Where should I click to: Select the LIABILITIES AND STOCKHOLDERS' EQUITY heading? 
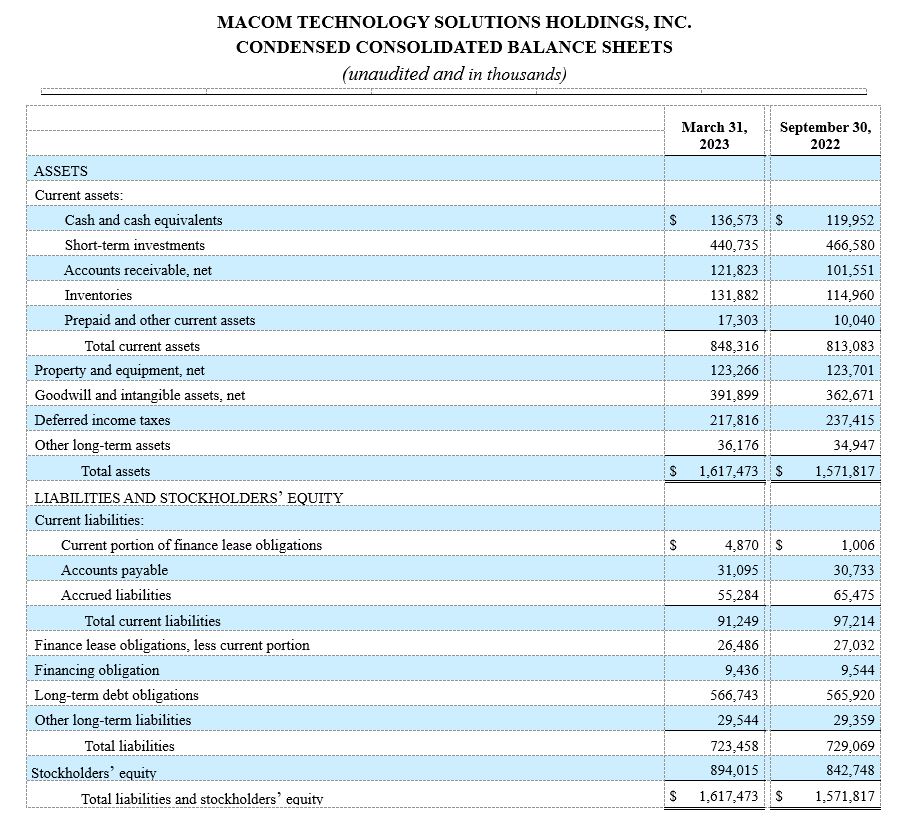pos(189,497)
